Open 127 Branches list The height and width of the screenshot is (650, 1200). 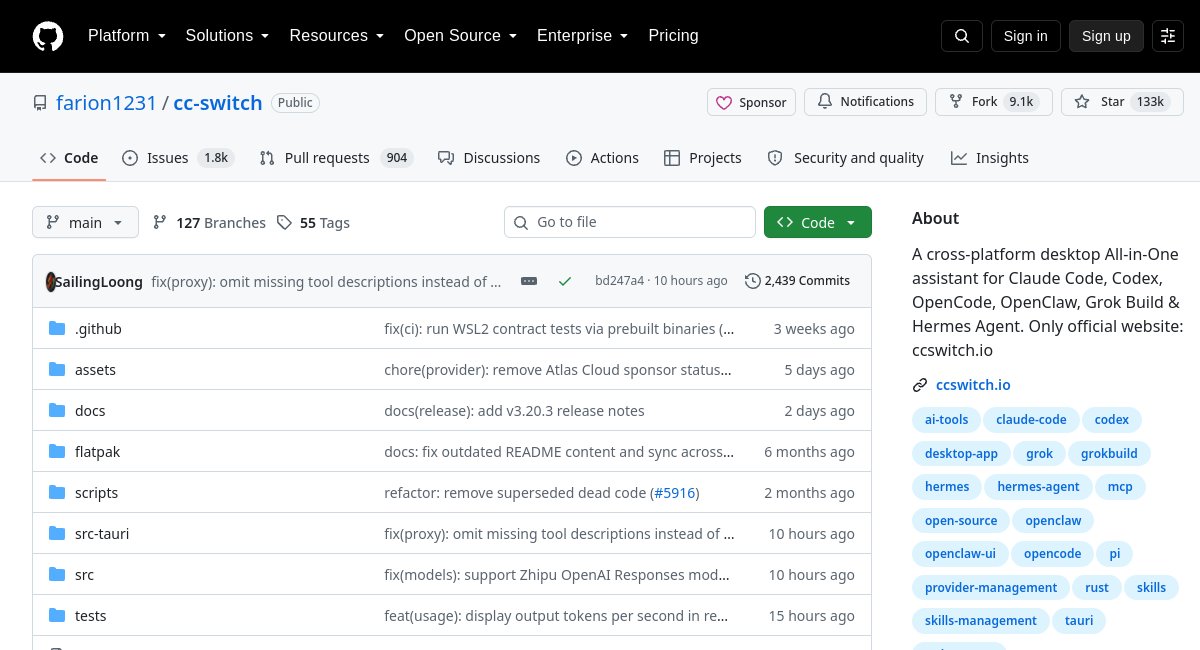(x=209, y=223)
